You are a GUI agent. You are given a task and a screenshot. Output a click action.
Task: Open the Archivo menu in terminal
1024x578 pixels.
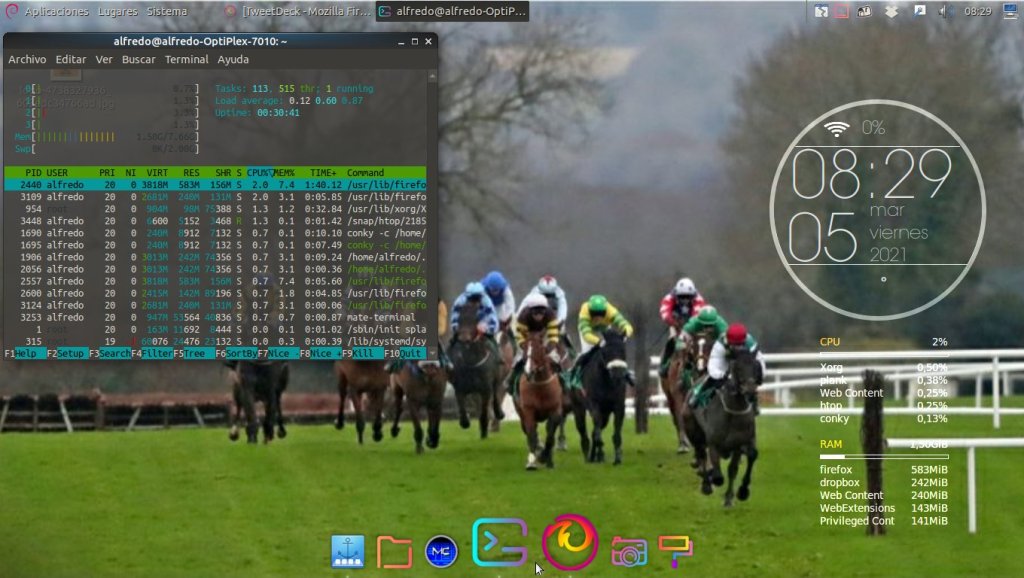click(x=27, y=60)
